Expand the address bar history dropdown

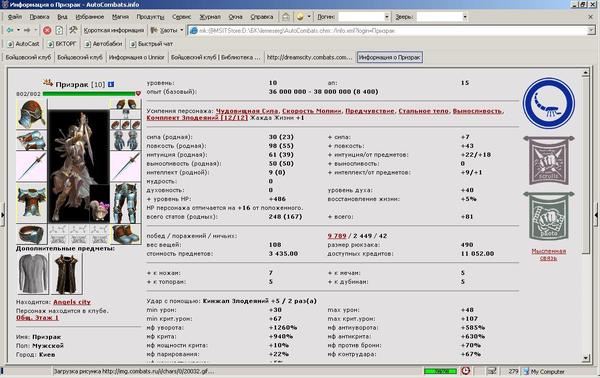click(591, 30)
